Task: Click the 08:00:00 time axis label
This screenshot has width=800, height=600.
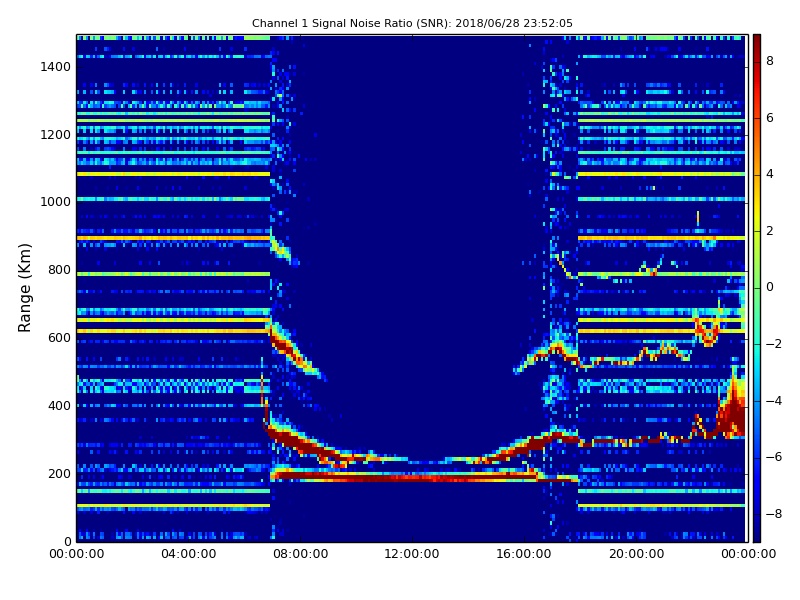Action: 301,554
